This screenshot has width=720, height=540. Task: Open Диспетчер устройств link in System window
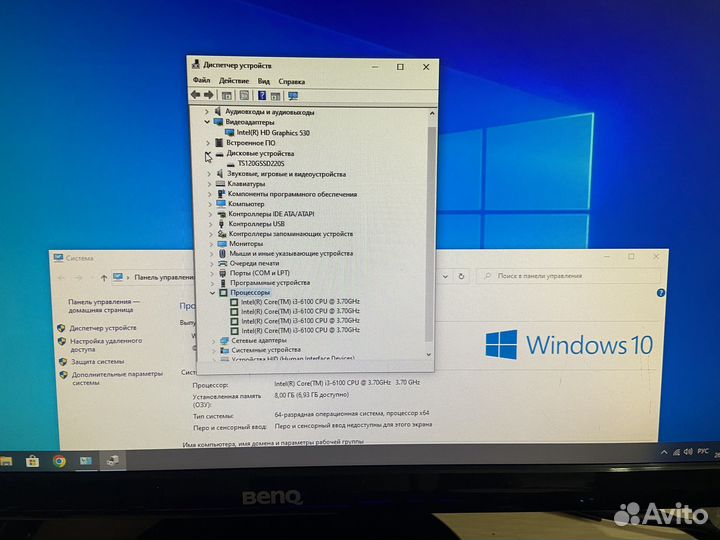(x=103, y=328)
